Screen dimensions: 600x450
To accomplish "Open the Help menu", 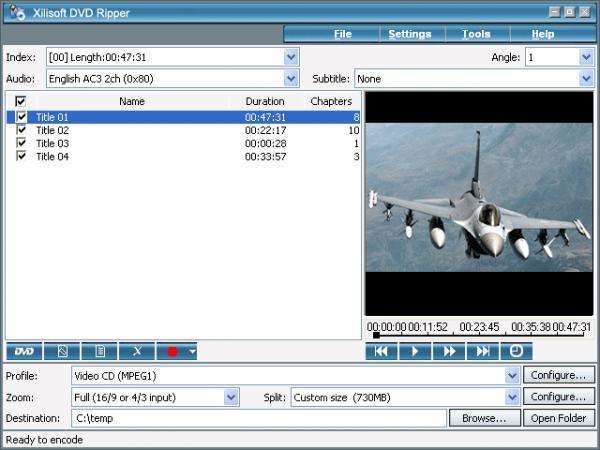I will [x=543, y=34].
